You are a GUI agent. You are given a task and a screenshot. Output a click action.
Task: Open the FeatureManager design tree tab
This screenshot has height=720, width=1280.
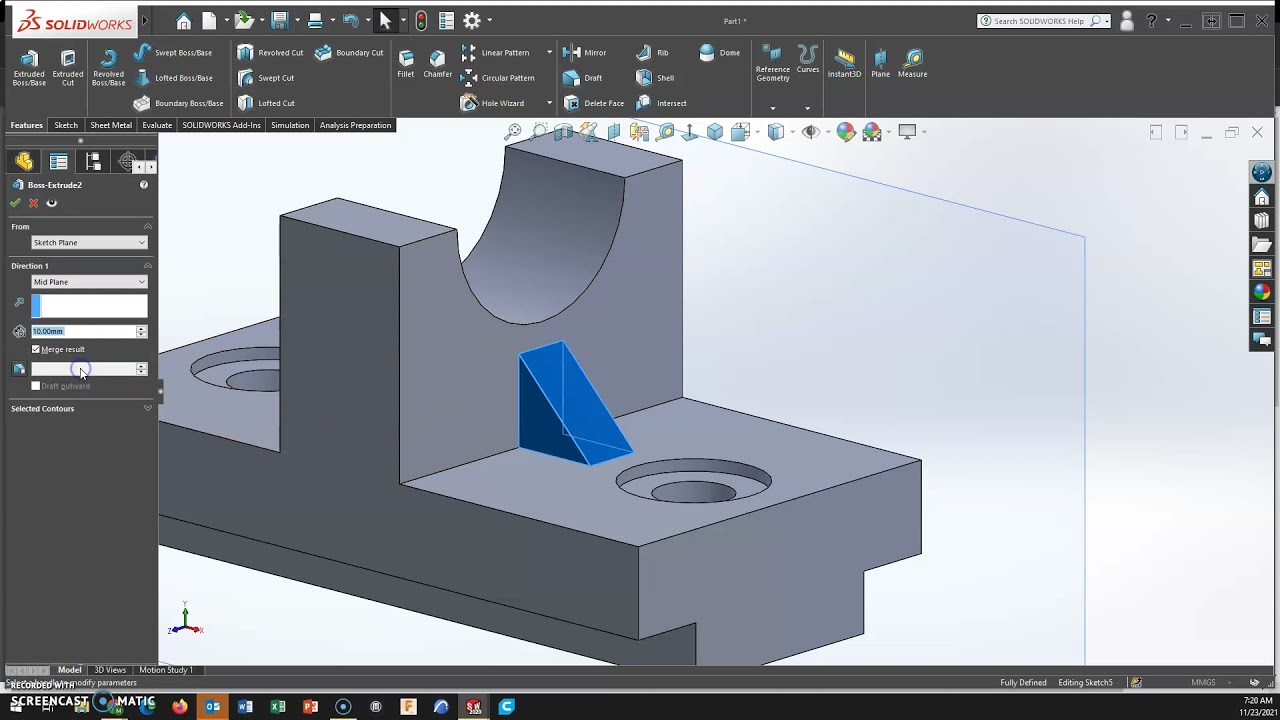pos(24,162)
